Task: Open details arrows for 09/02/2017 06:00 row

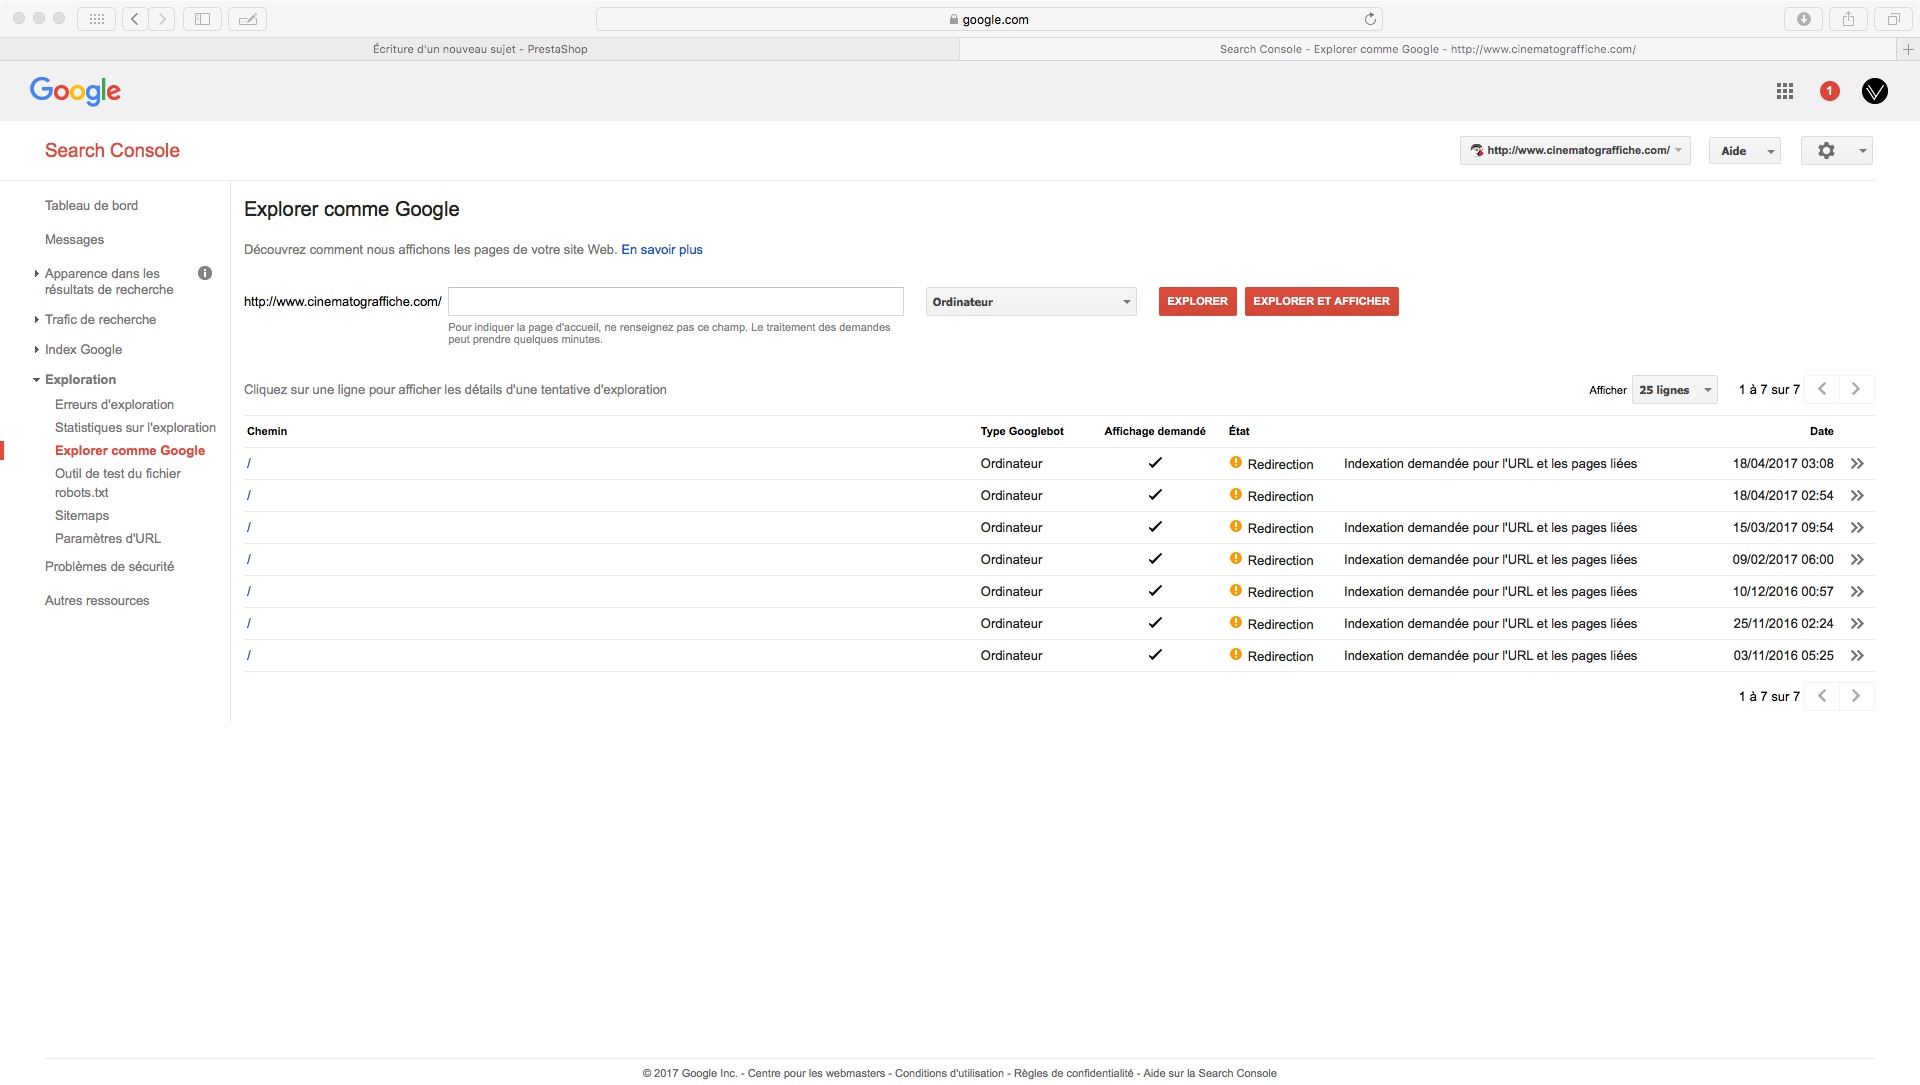Action: pos(1857,560)
